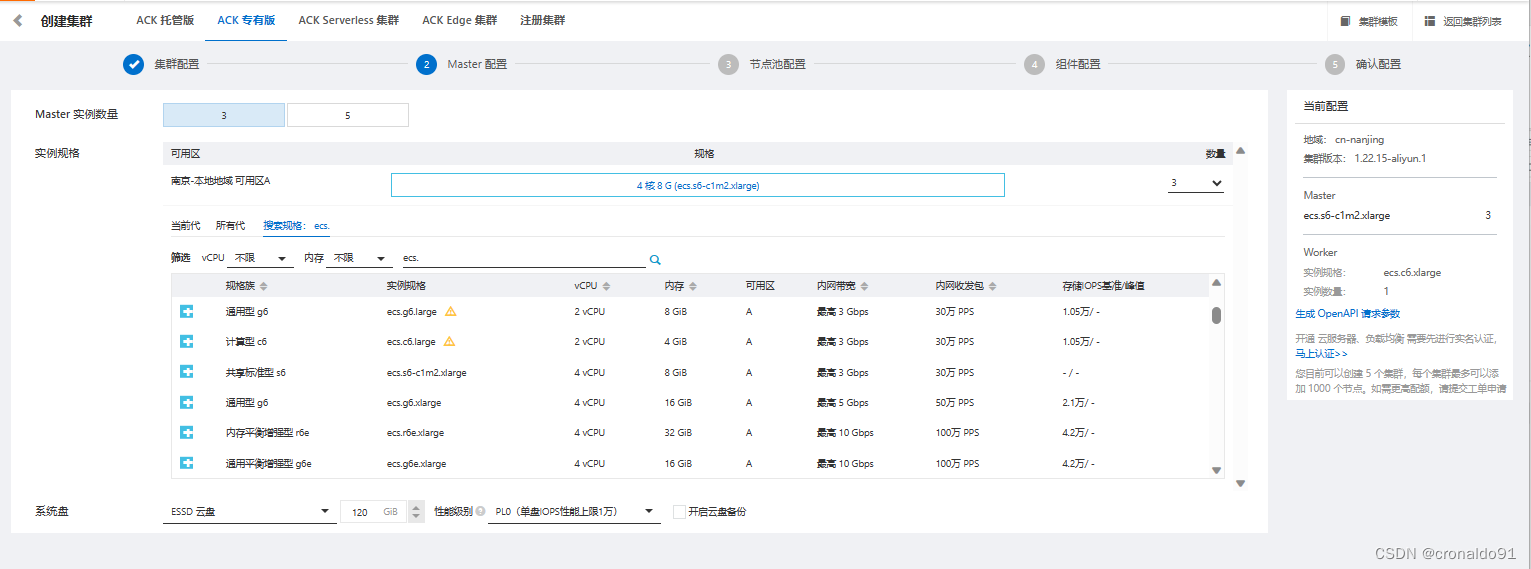
Task: Click scroll-down arrow of spec table
Action: 1217,470
